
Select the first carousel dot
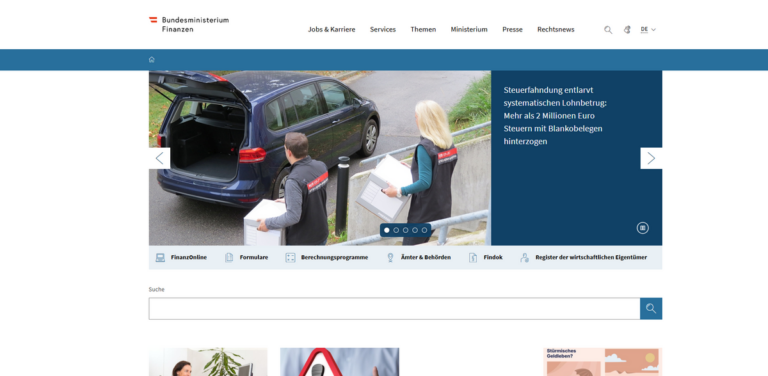[387, 230]
